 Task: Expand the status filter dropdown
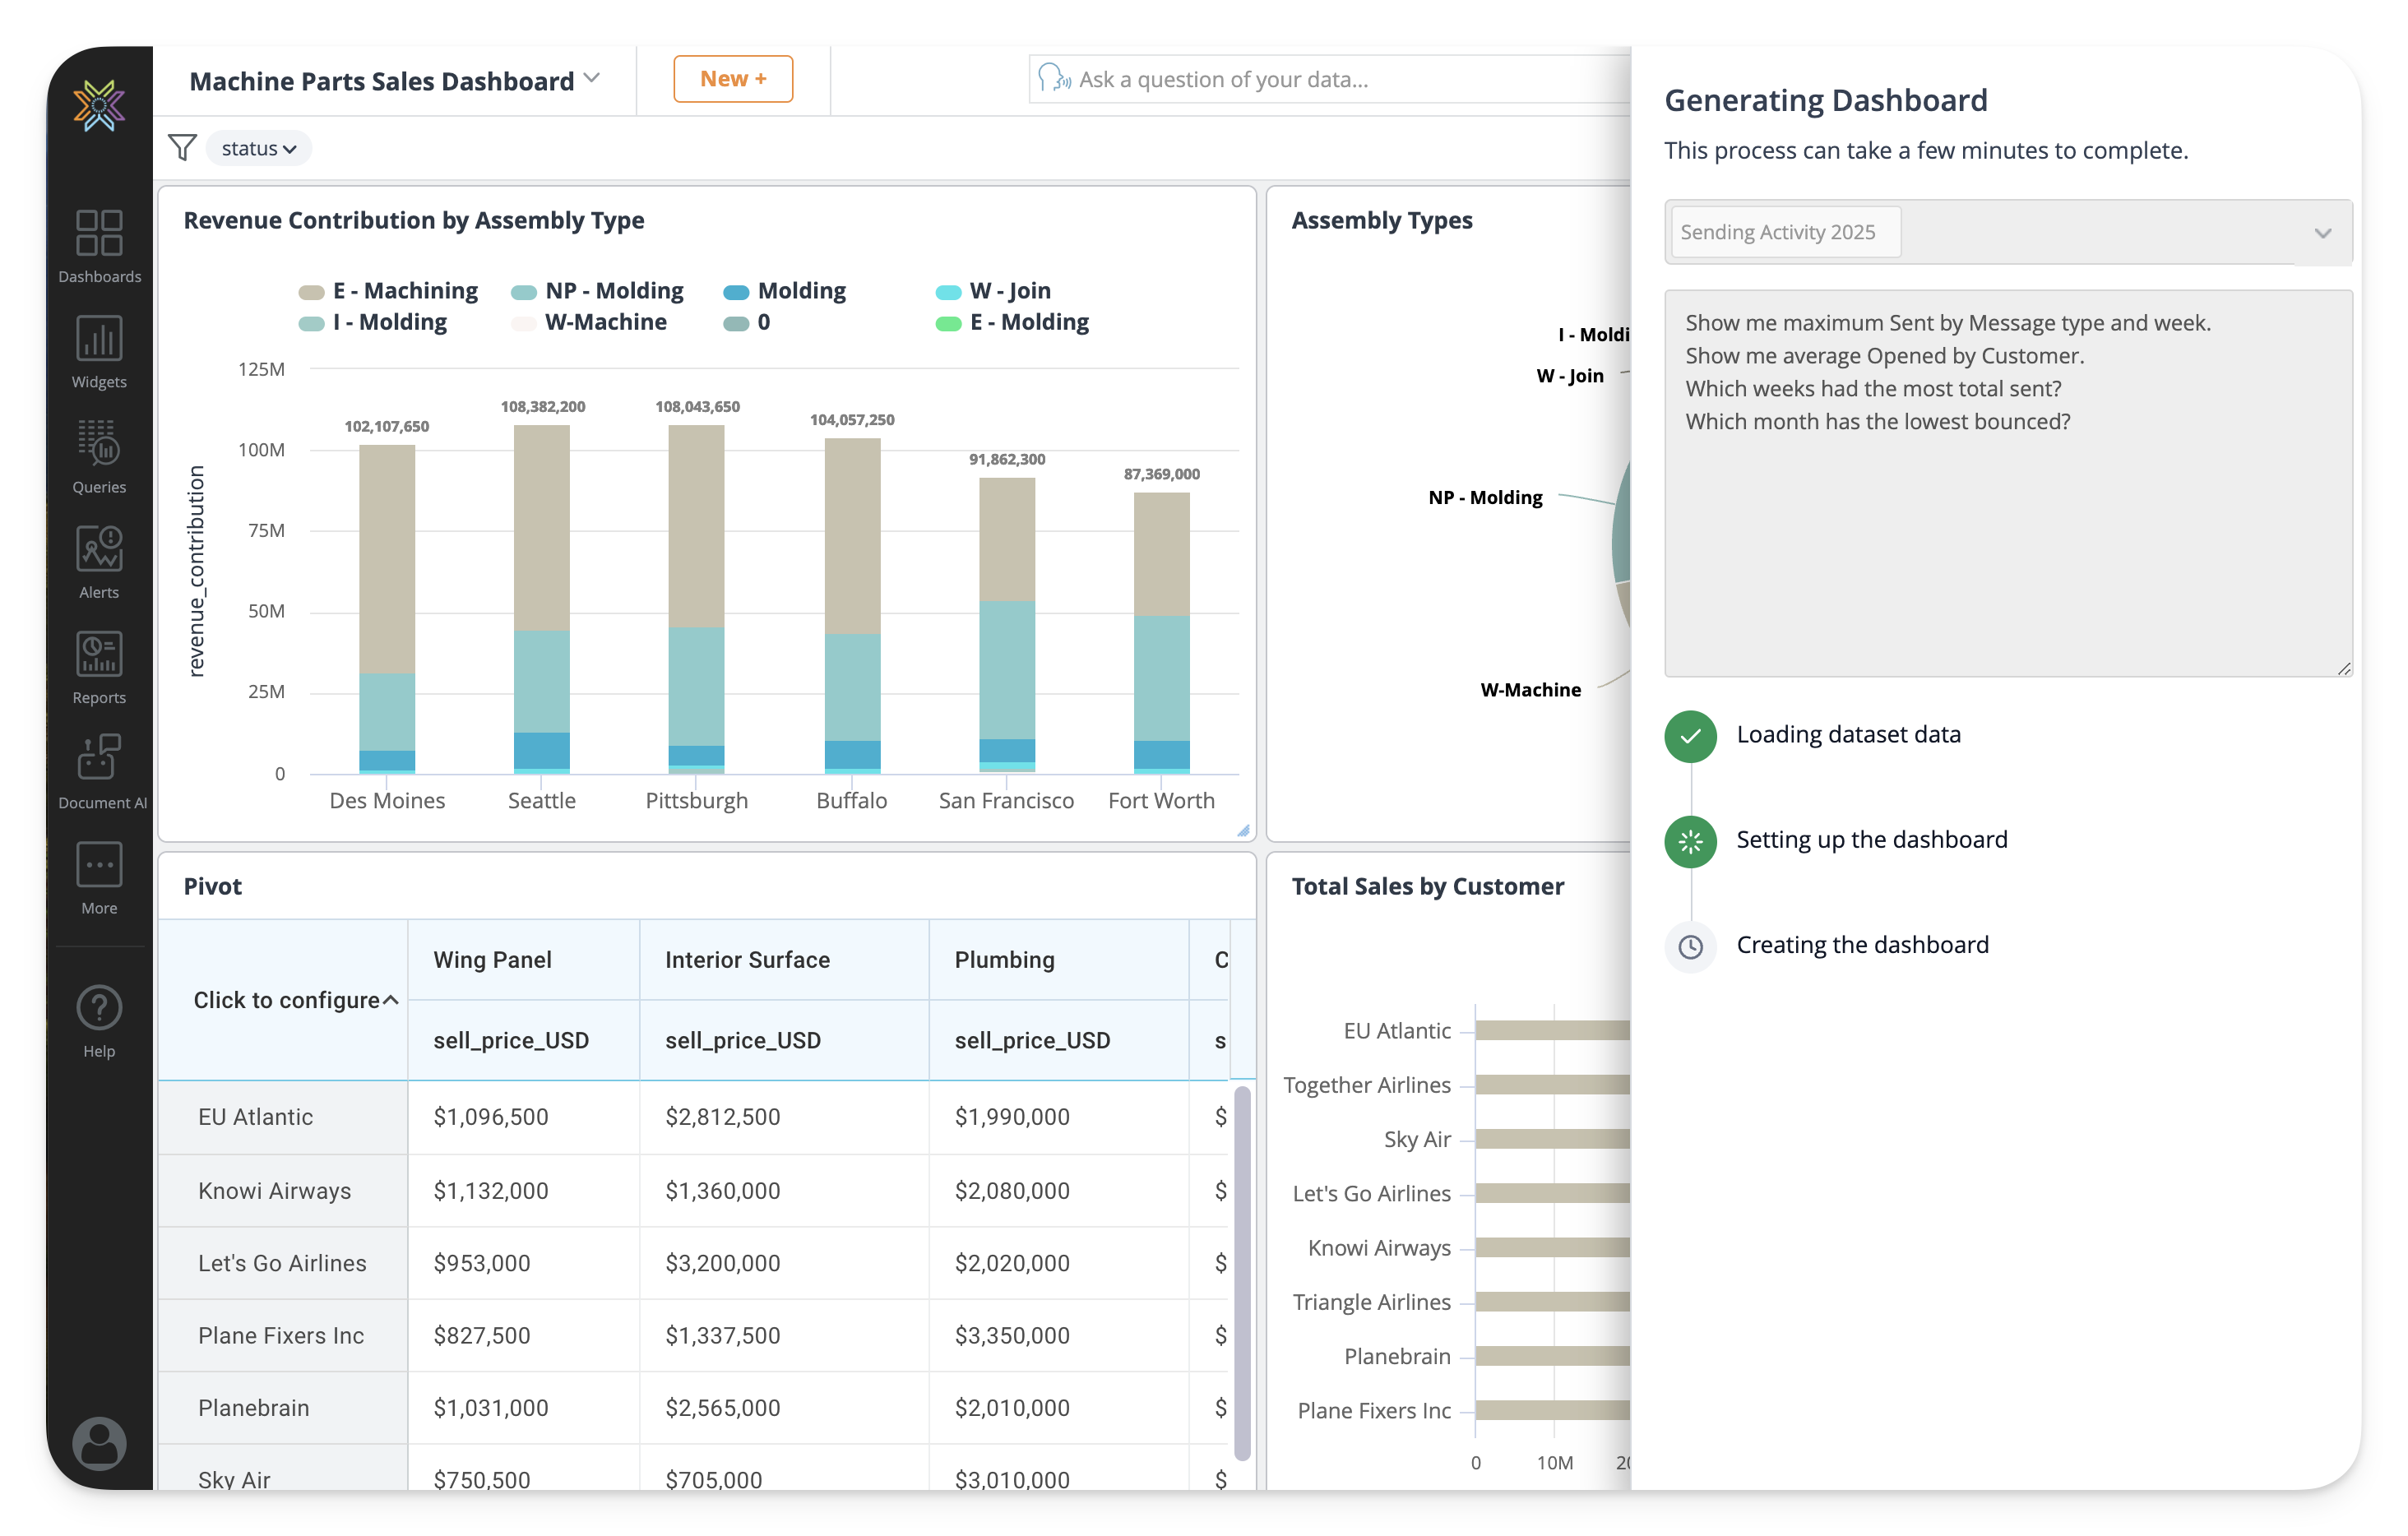click(258, 149)
